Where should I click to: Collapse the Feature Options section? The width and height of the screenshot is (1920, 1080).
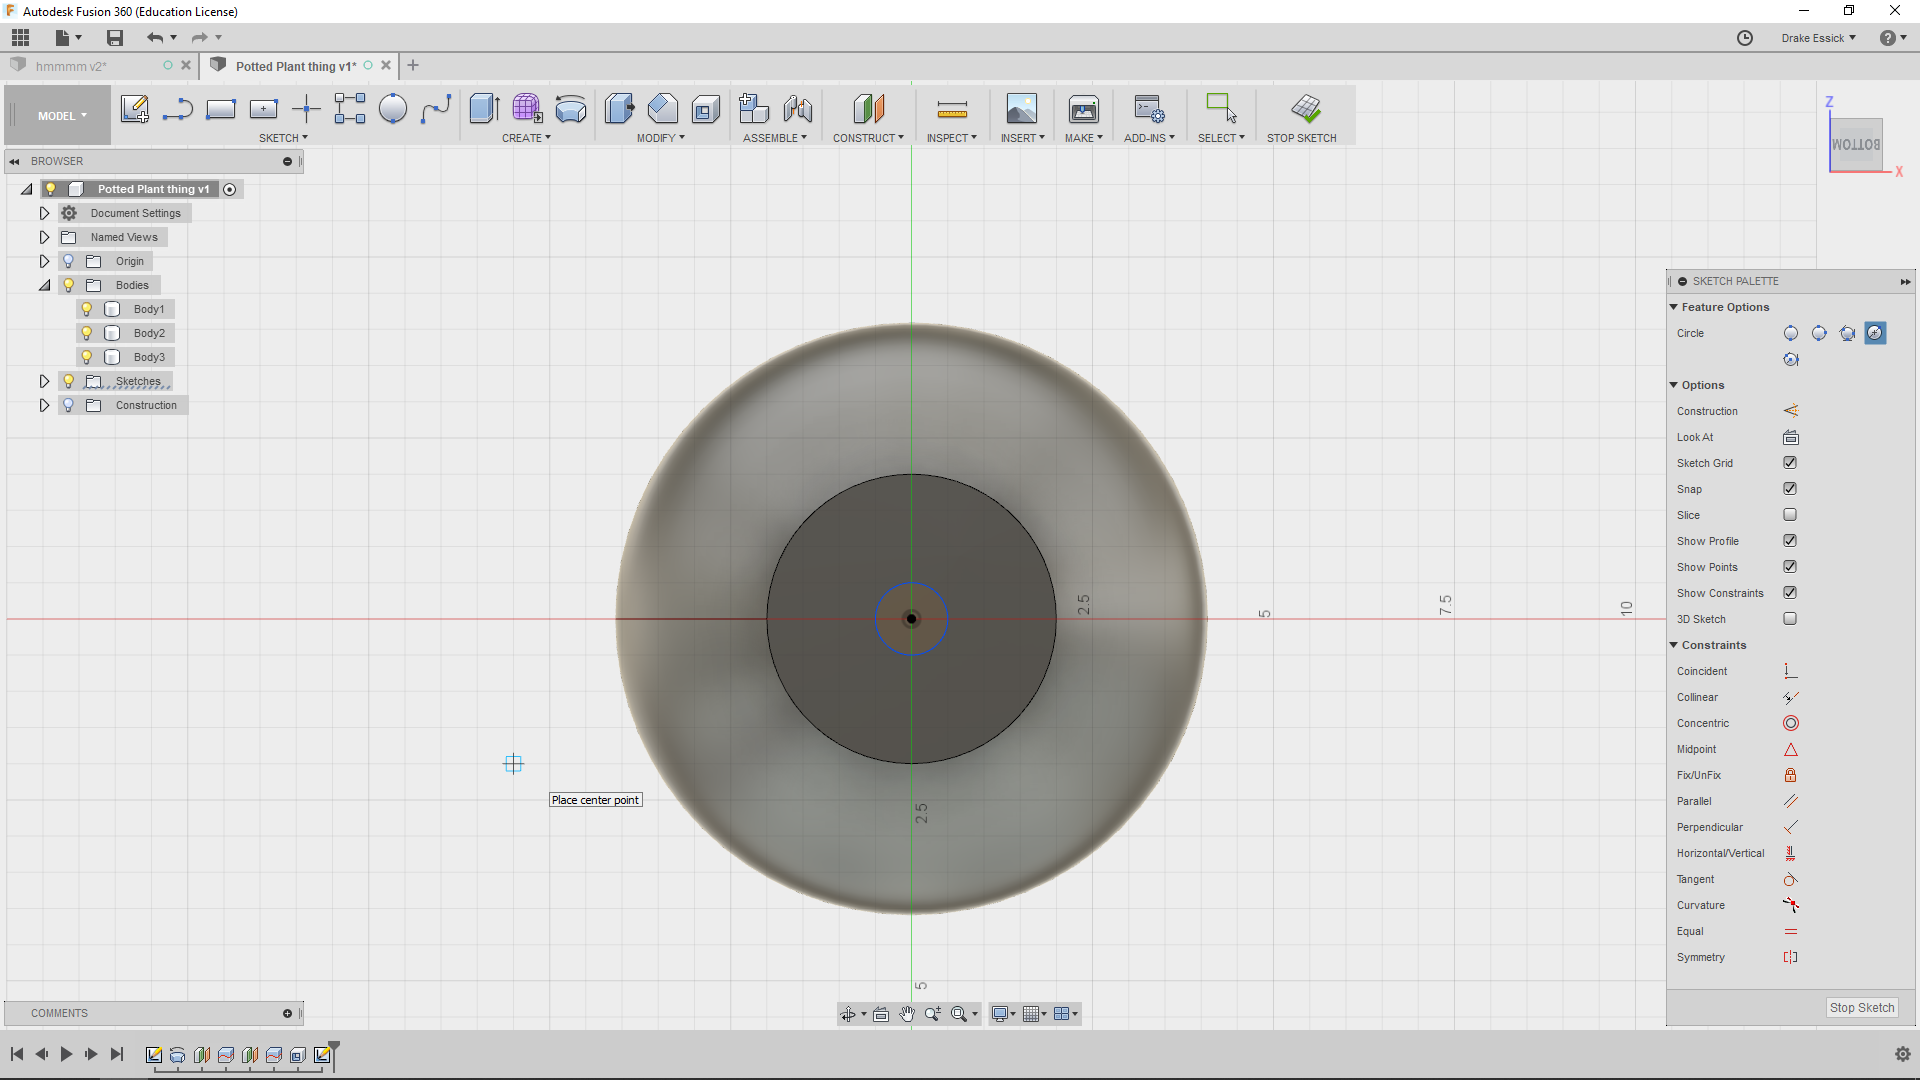pos(1674,307)
